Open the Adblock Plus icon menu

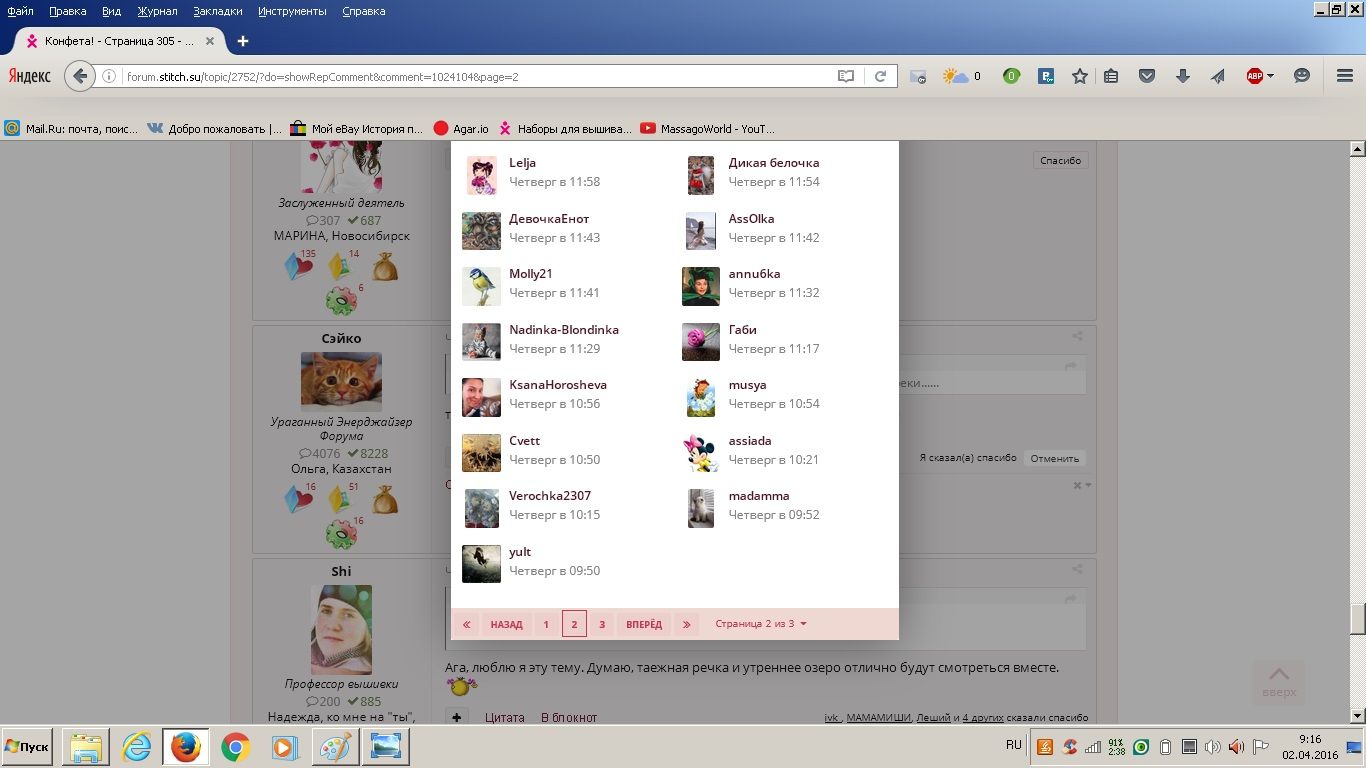[1255, 76]
